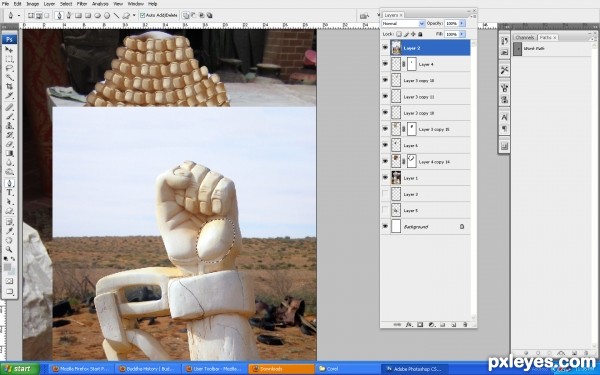Hide the Background layer
This screenshot has width=600, height=375.
tap(385, 226)
